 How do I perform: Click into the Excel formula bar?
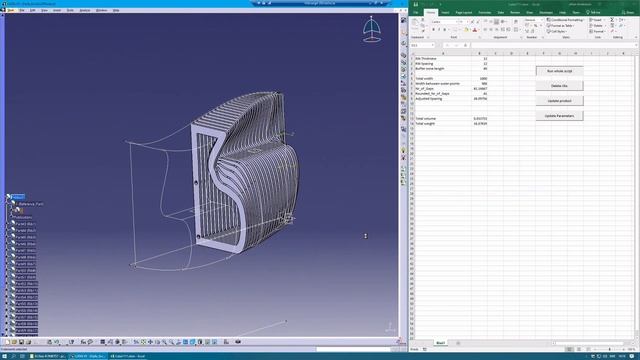[553, 45]
